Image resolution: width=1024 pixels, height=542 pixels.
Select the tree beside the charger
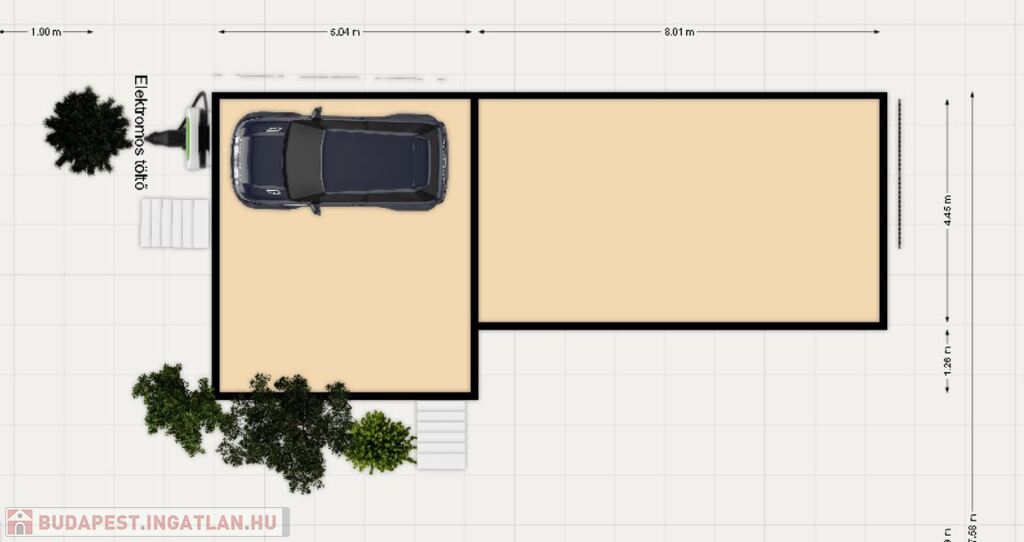[x=87, y=130]
